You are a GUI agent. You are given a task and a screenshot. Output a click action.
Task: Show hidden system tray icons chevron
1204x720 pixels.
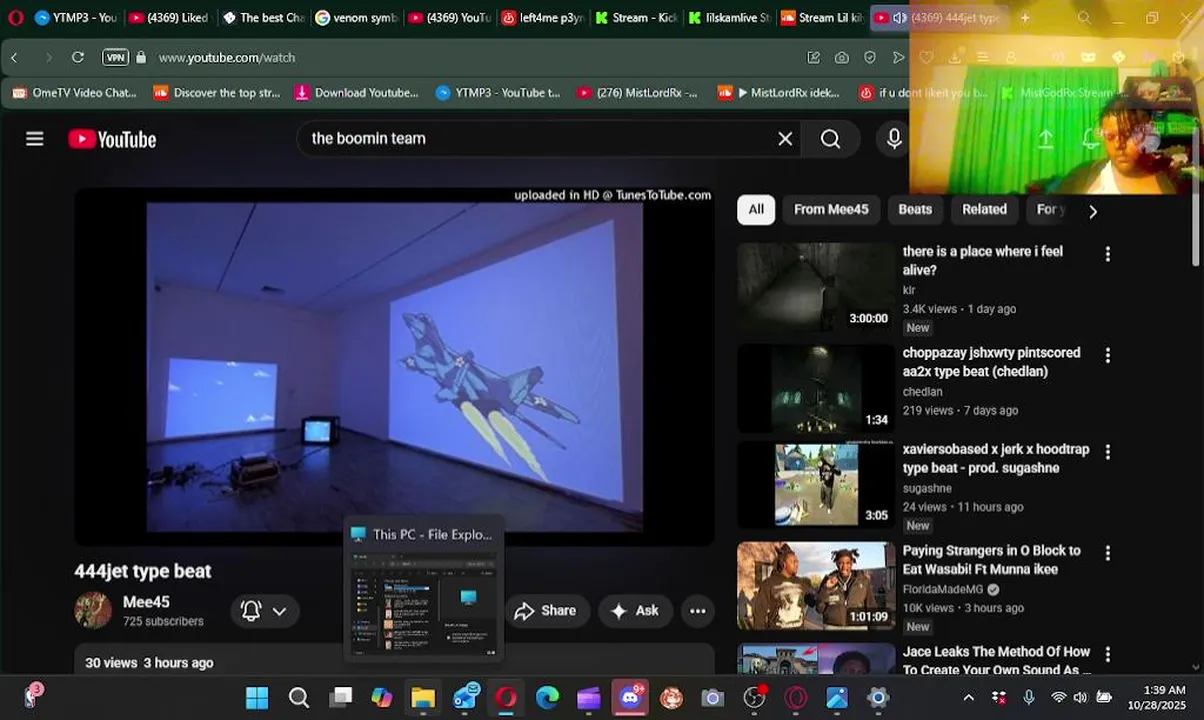coord(968,698)
